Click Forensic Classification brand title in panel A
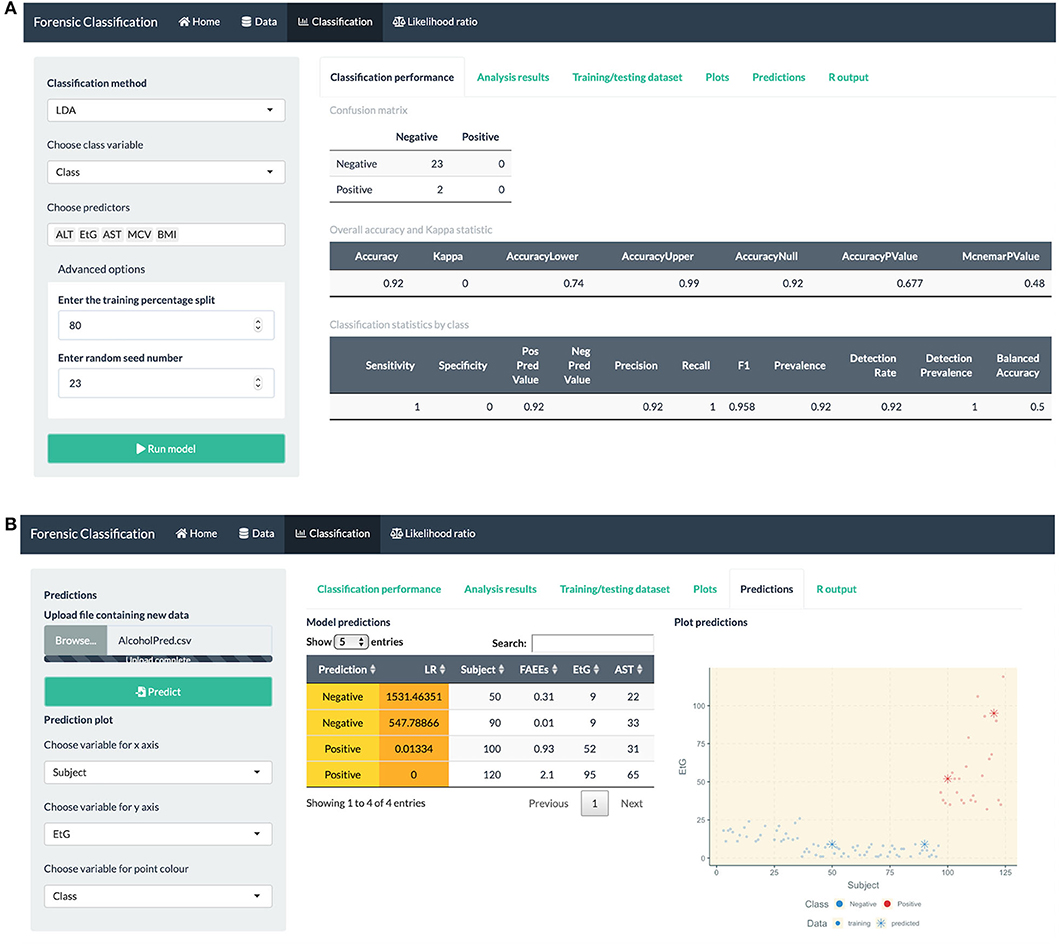This screenshot has height=946, width=1059. click(95, 22)
